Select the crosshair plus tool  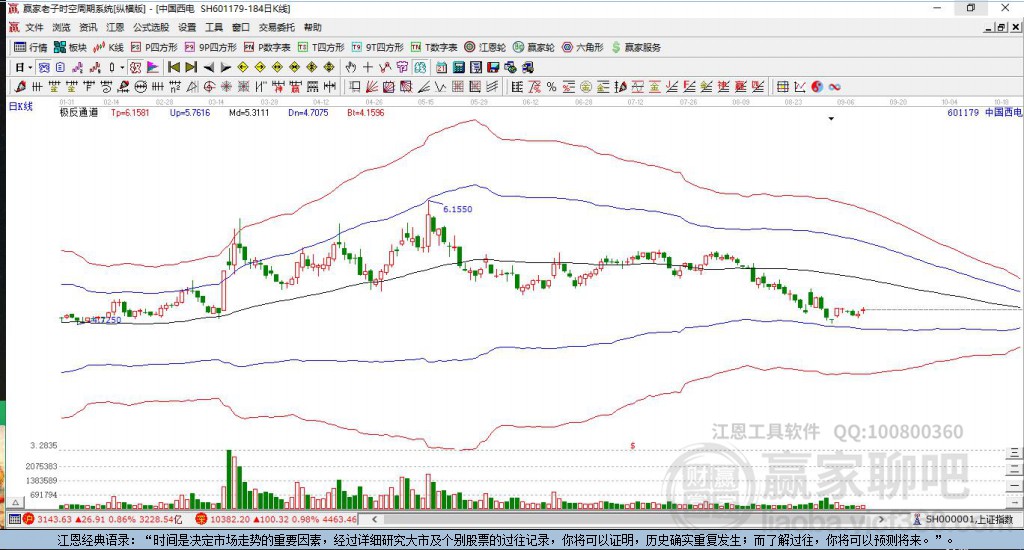[x=368, y=67]
